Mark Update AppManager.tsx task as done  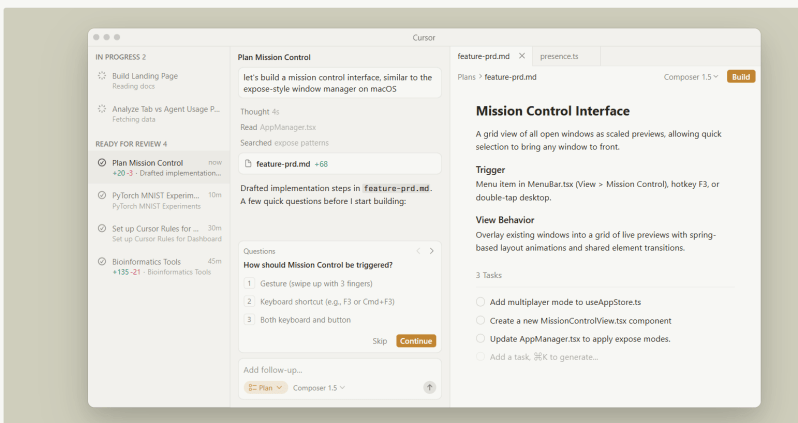[x=481, y=339]
